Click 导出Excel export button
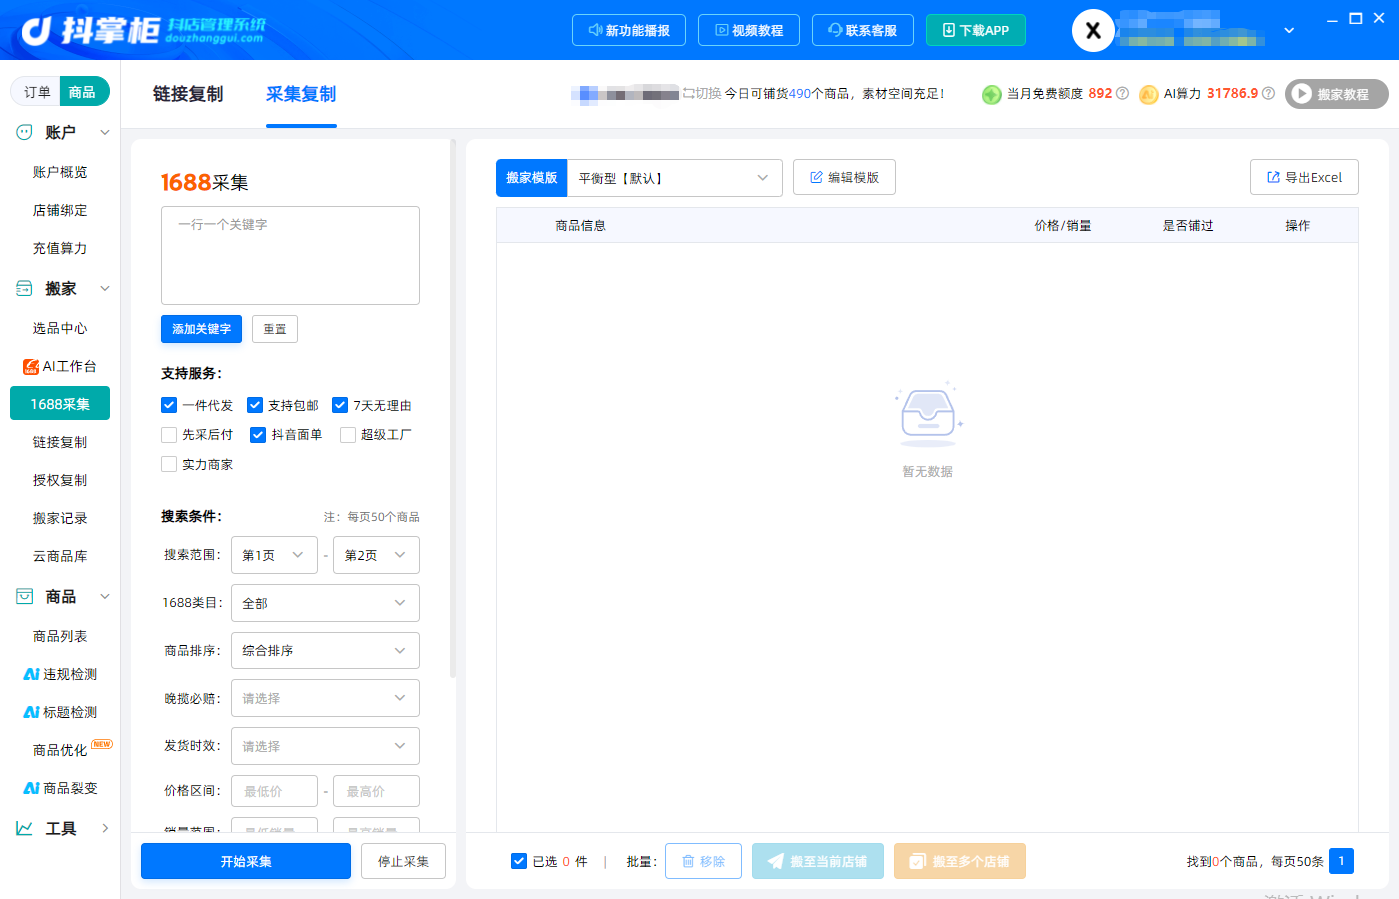1399x899 pixels. click(x=1304, y=177)
